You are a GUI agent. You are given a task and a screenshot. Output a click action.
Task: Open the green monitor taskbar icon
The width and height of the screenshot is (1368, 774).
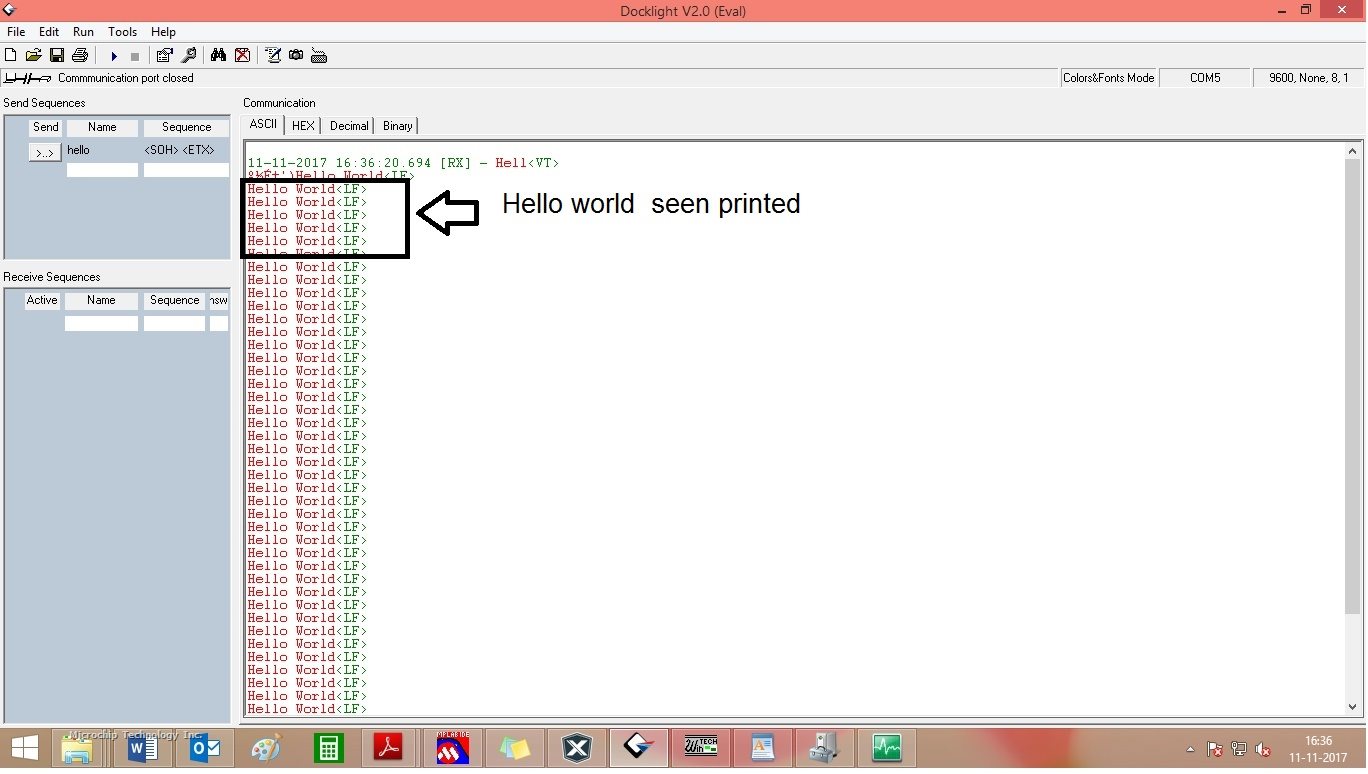(x=886, y=748)
